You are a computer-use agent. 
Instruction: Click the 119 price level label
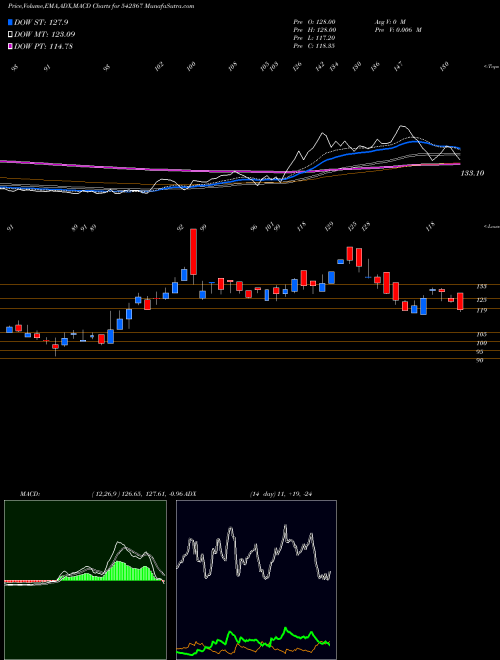(481, 311)
